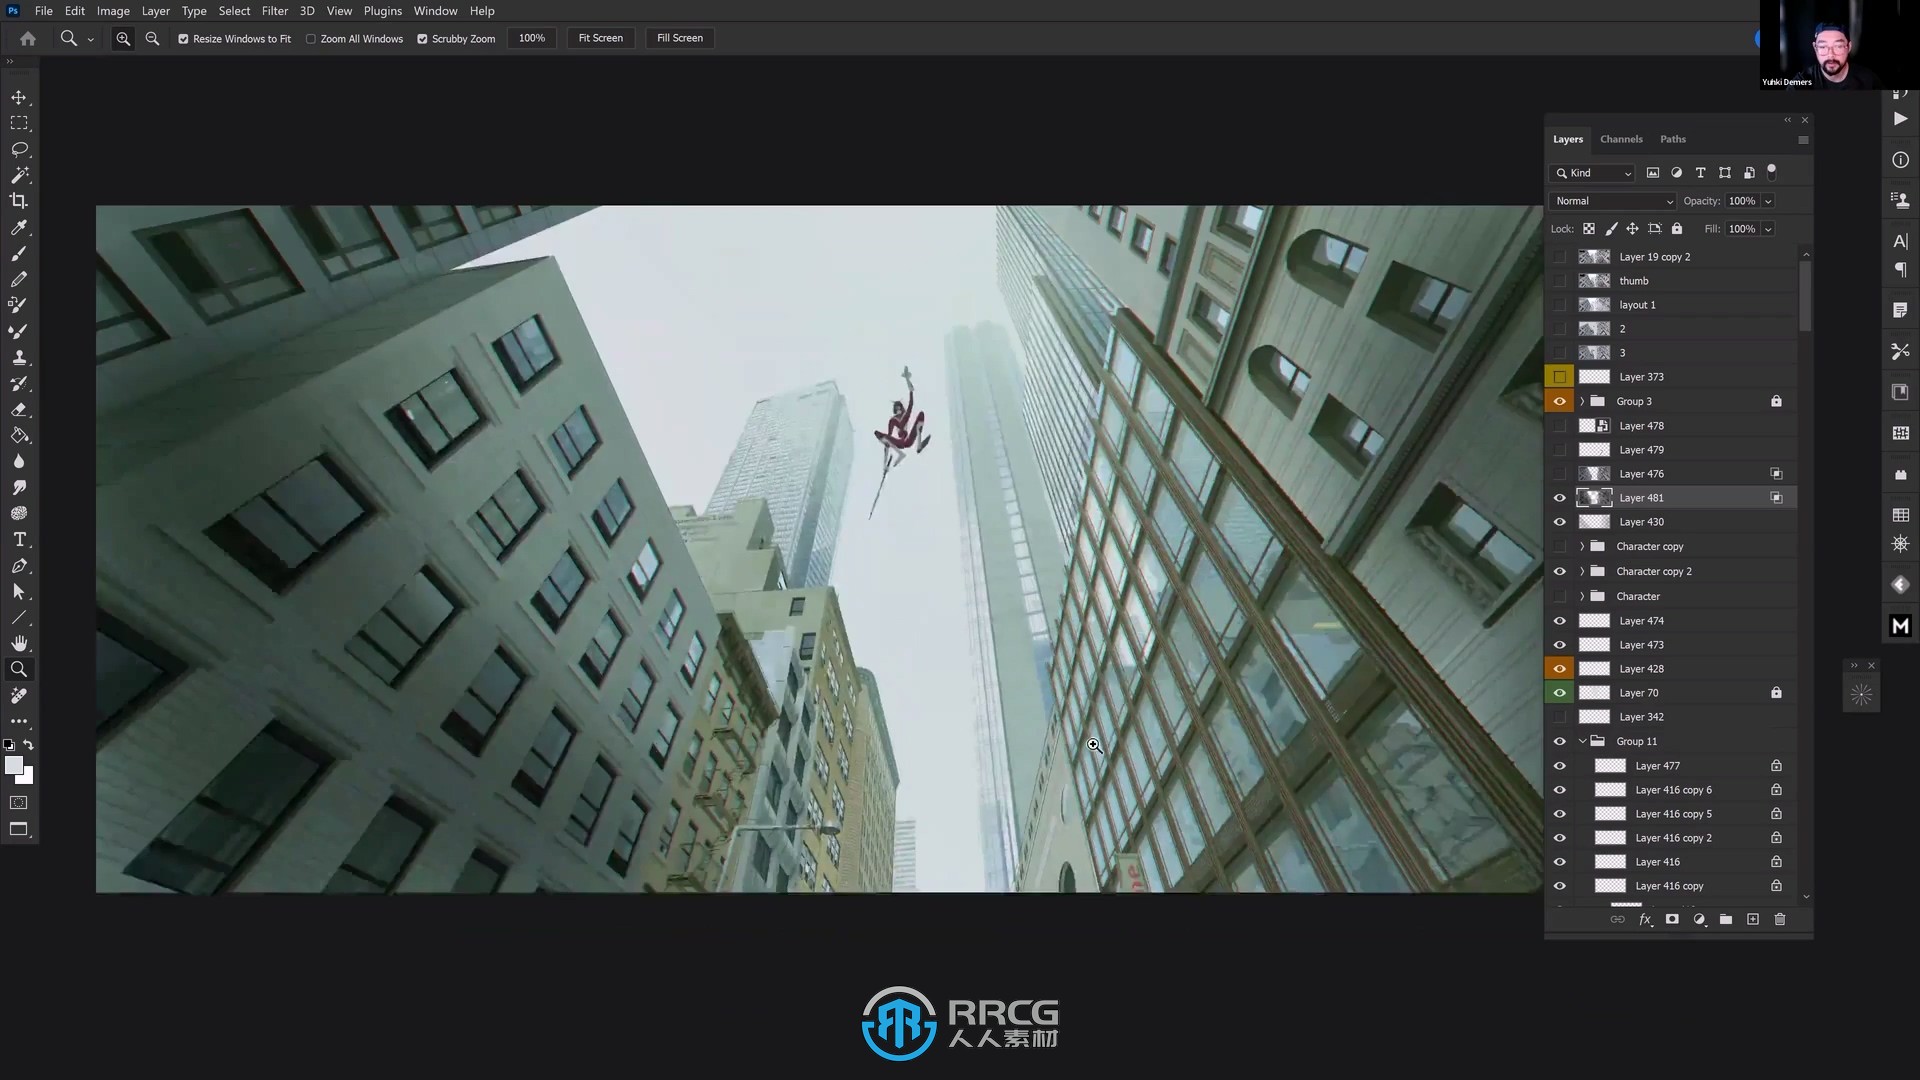Click the foreground color swatch
The height and width of the screenshot is (1080, 1920).
point(14,765)
